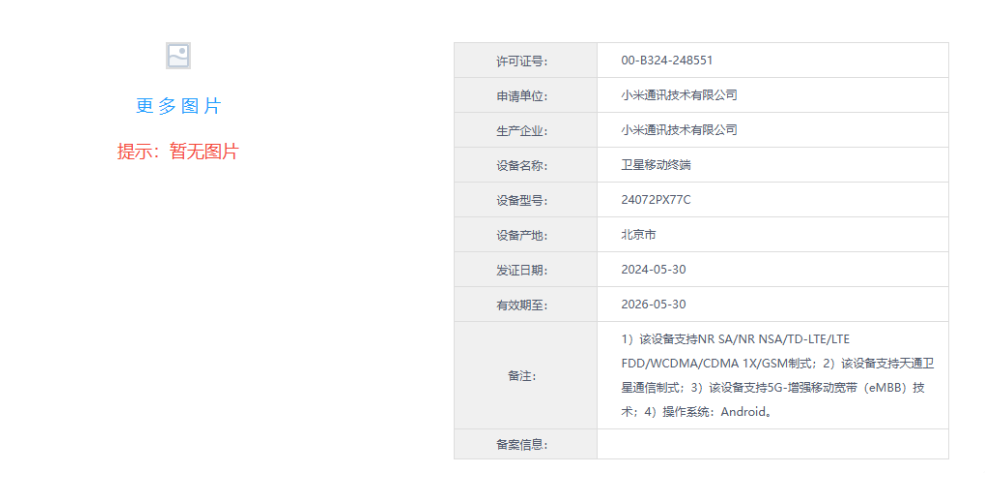Open the 更多图片 link
This screenshot has height=482, width=989.
pyautogui.click(x=178, y=106)
